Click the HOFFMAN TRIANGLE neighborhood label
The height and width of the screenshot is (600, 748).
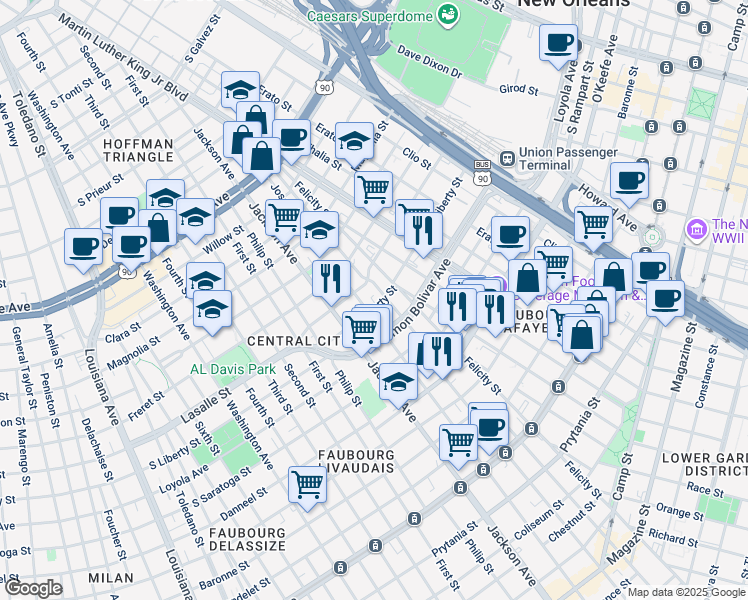(x=138, y=150)
